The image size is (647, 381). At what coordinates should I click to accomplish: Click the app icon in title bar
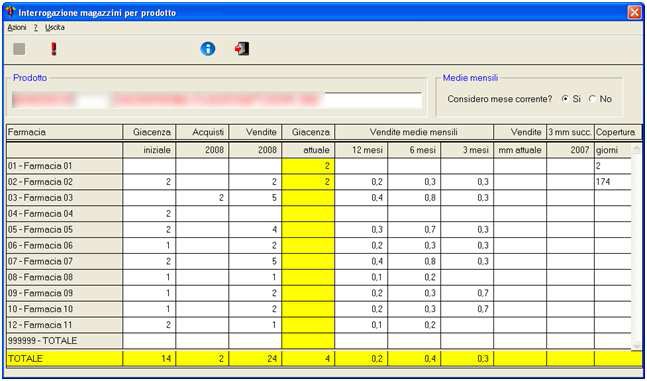click(11, 12)
